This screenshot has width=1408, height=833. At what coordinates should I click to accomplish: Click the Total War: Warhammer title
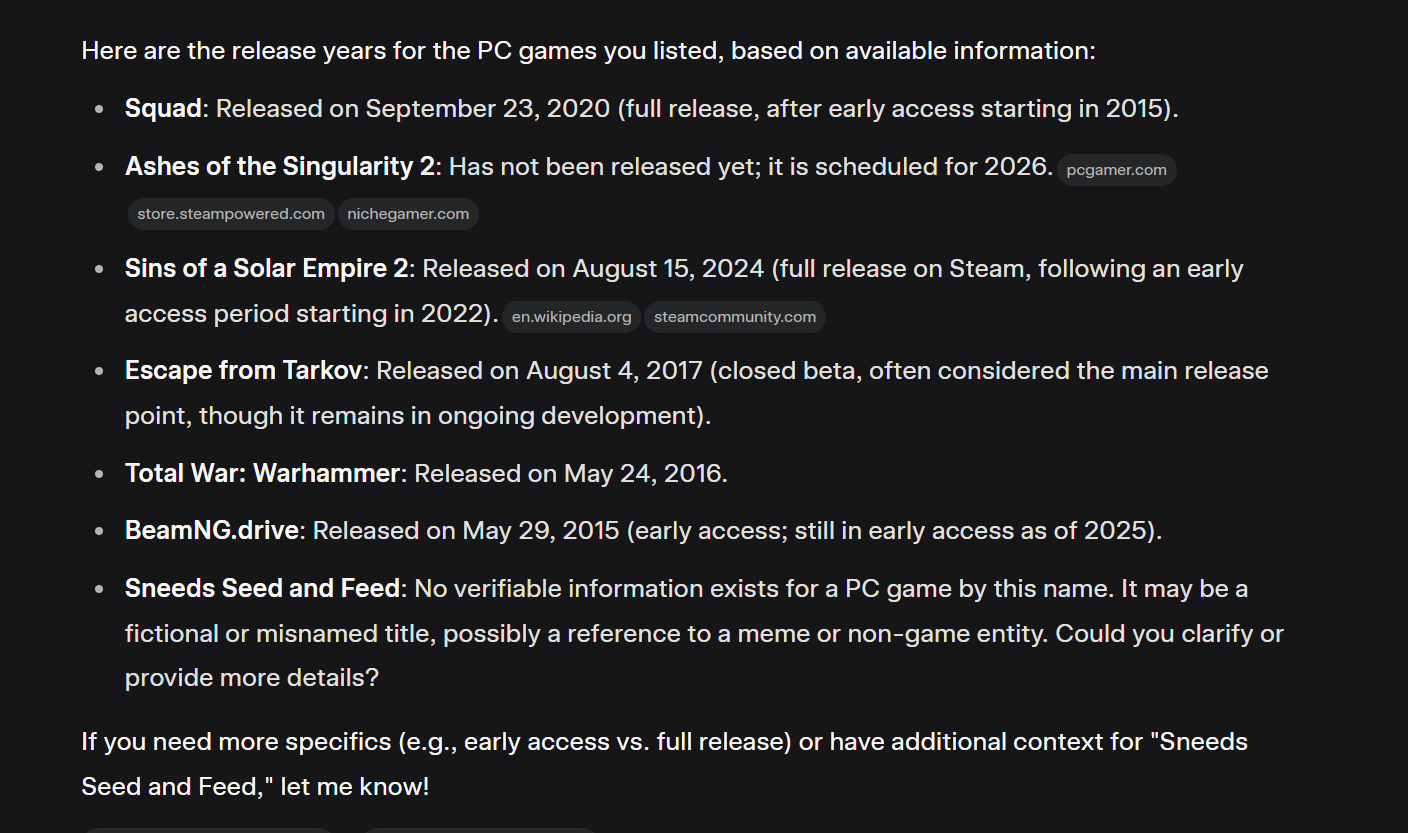[x=262, y=473]
